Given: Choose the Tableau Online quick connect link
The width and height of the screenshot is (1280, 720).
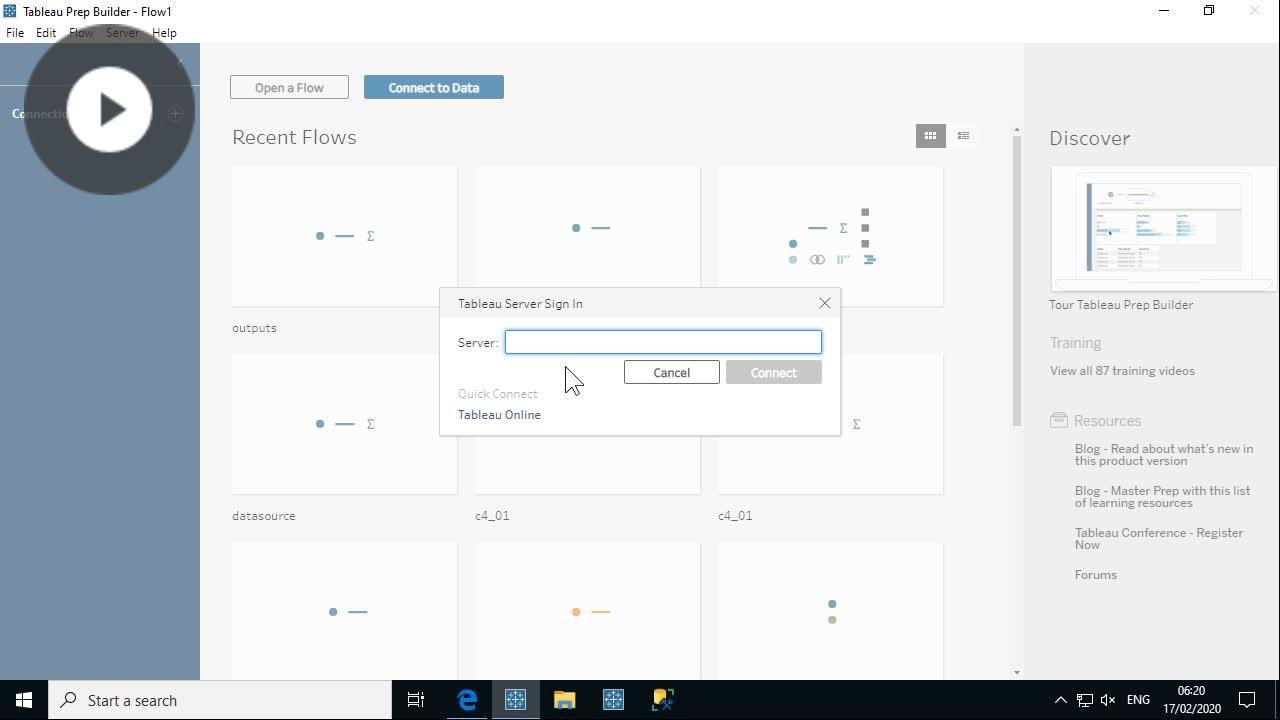Looking at the screenshot, I should click(x=499, y=415).
